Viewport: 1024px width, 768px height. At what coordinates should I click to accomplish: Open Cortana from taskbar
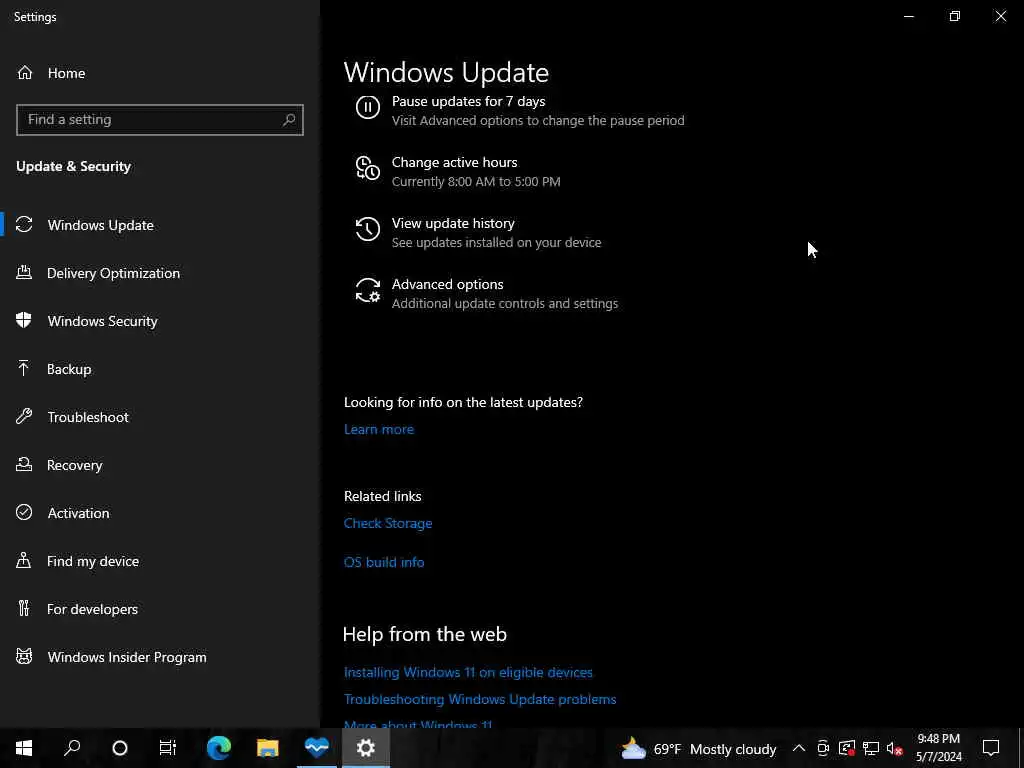pos(120,748)
